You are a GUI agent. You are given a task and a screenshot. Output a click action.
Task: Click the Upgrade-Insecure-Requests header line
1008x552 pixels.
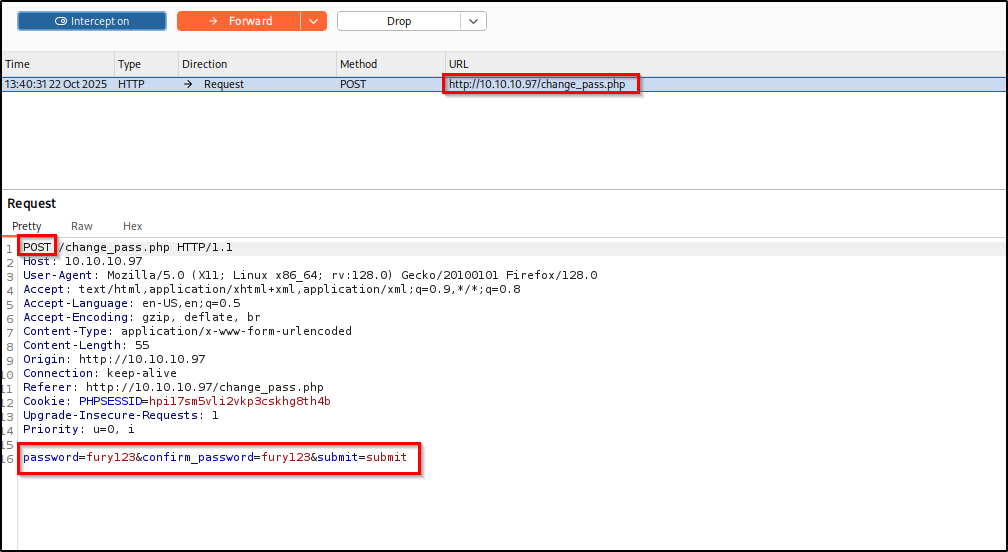[121, 415]
